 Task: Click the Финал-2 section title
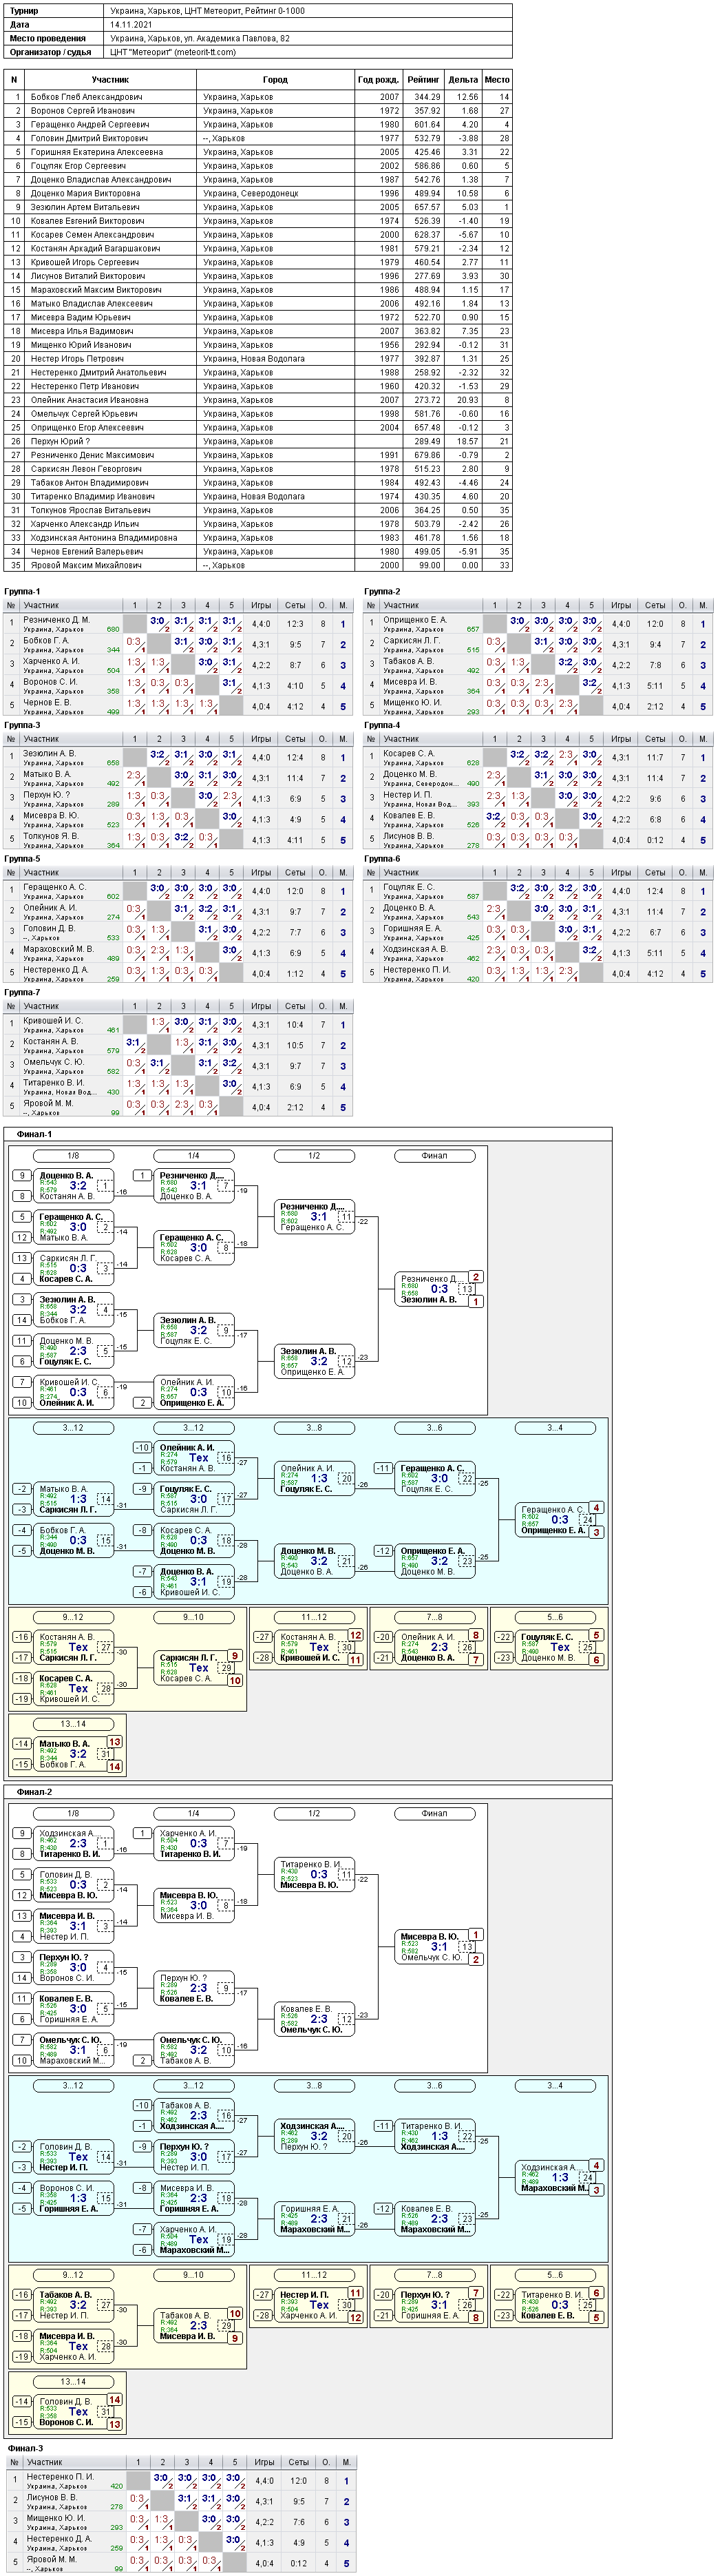click(x=34, y=1792)
